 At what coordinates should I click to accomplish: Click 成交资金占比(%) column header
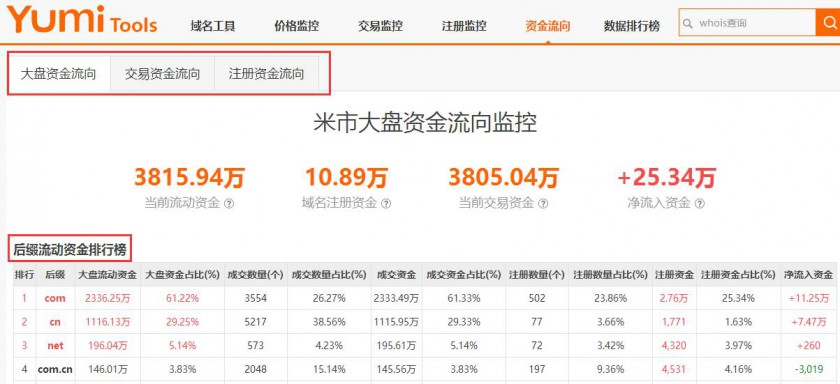[463, 275]
